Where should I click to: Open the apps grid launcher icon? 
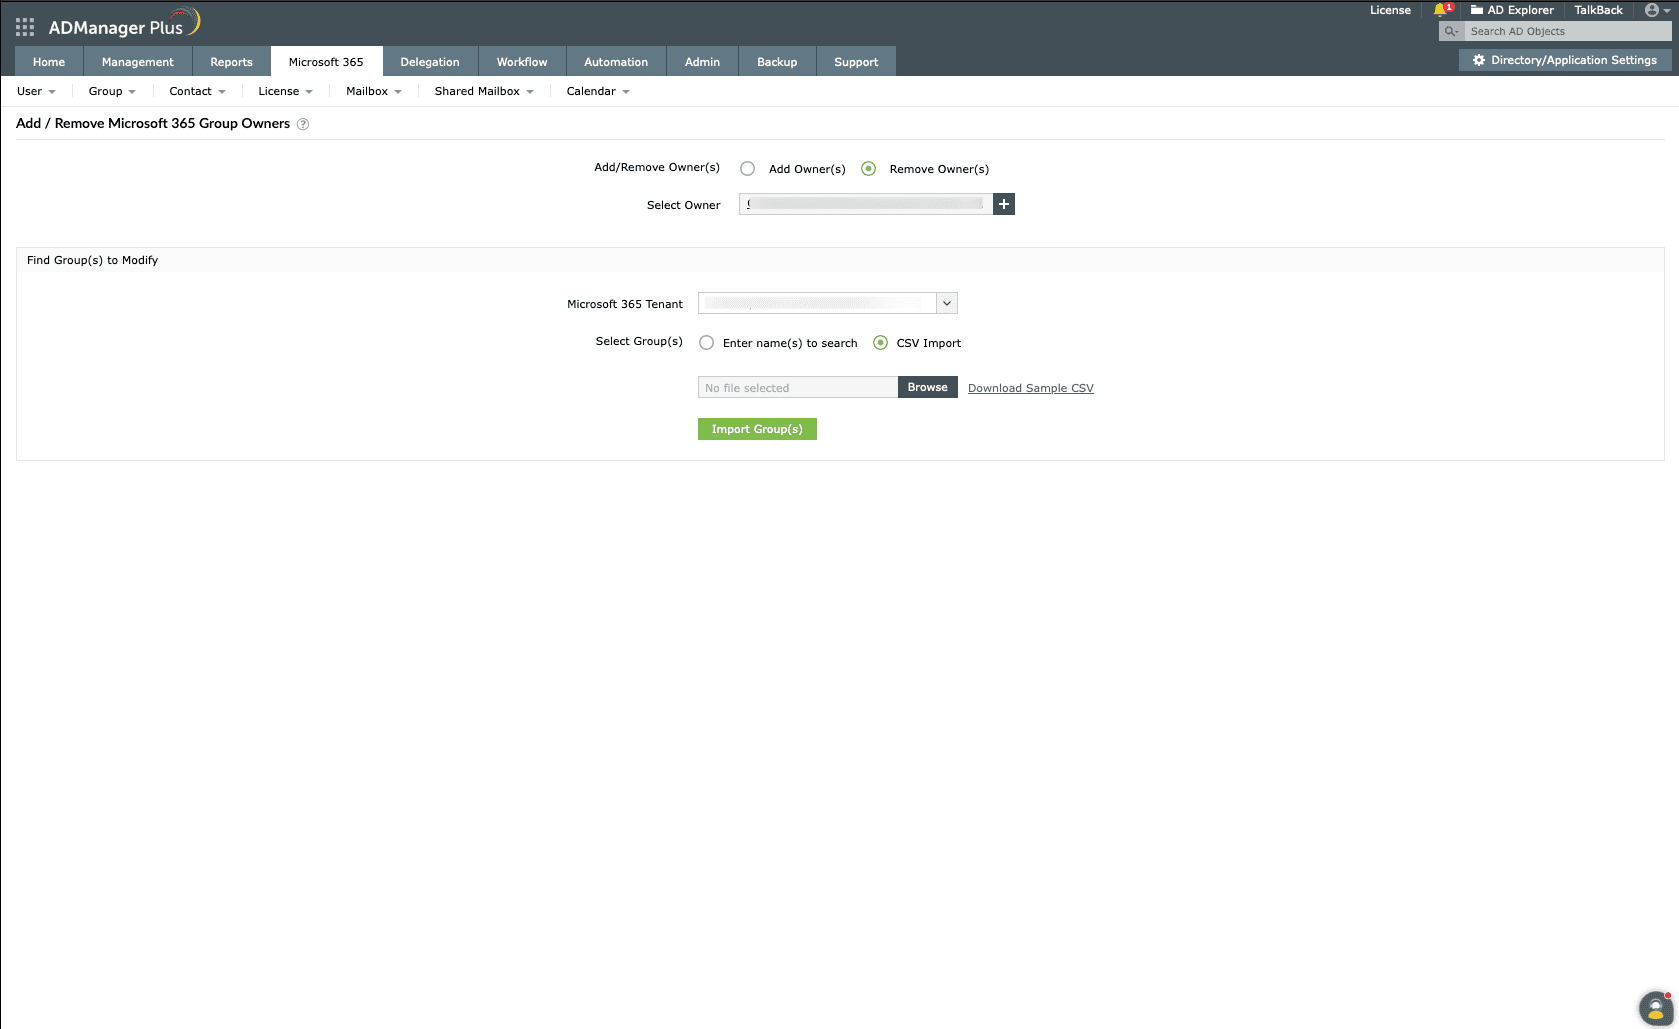[x=25, y=27]
